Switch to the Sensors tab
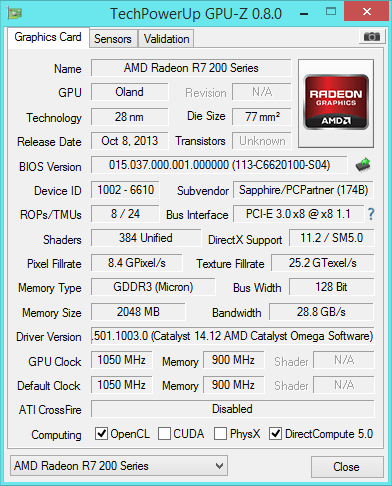The width and height of the screenshot is (392, 486). point(113,39)
